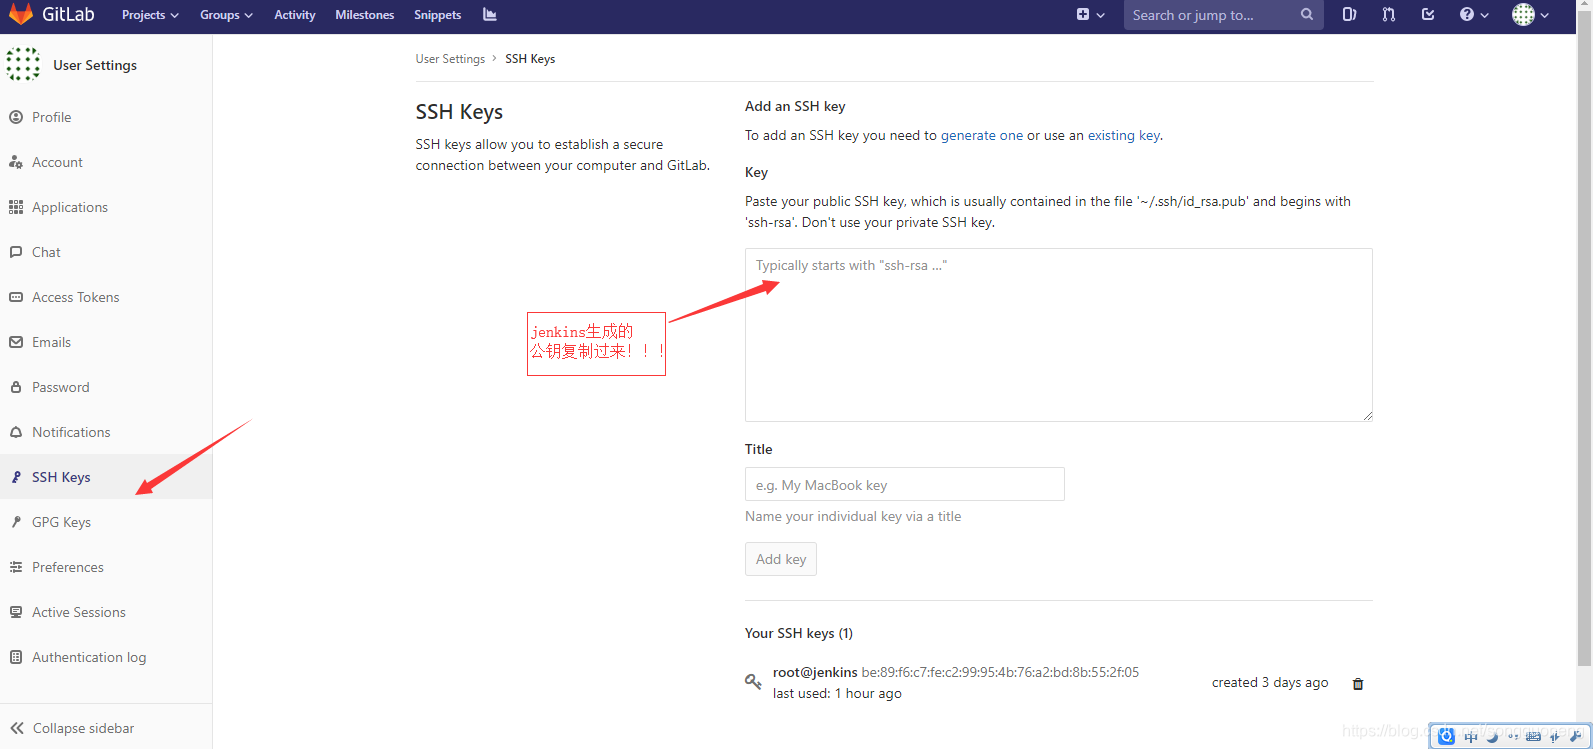Click the key icon beside root@jenkins
1593x749 pixels.
(x=754, y=682)
